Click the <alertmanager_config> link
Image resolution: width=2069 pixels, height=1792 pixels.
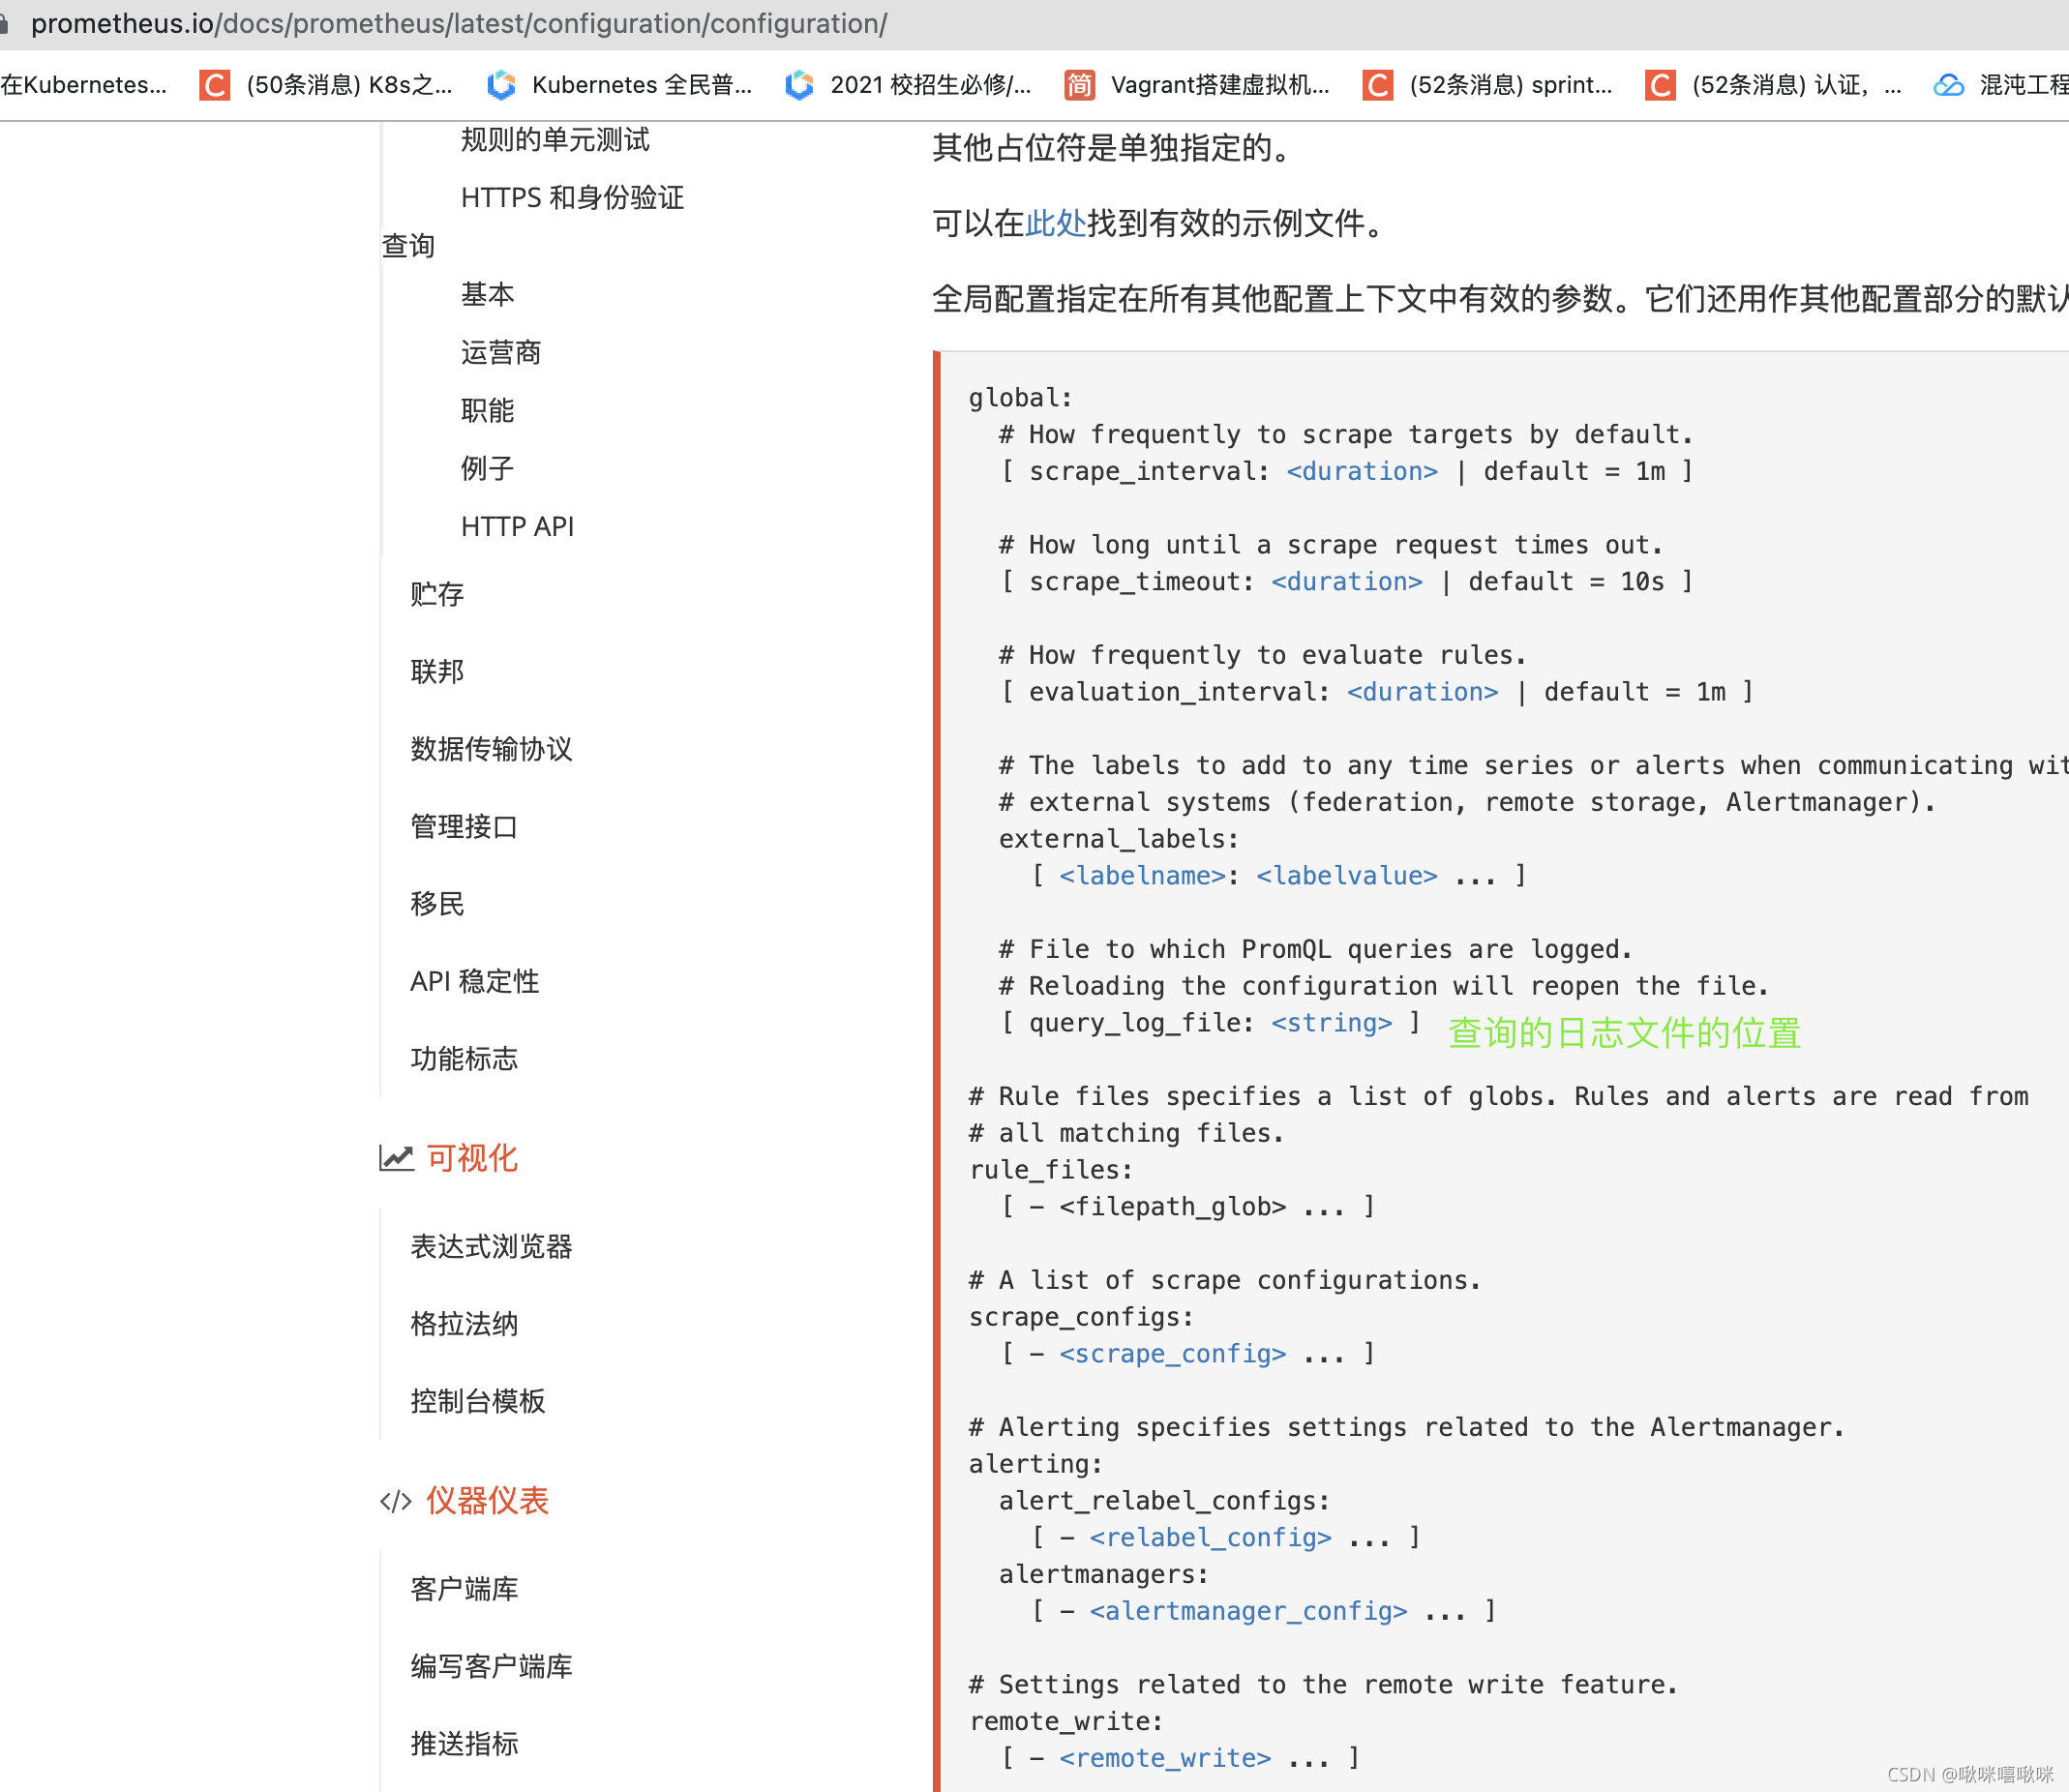point(1249,1612)
